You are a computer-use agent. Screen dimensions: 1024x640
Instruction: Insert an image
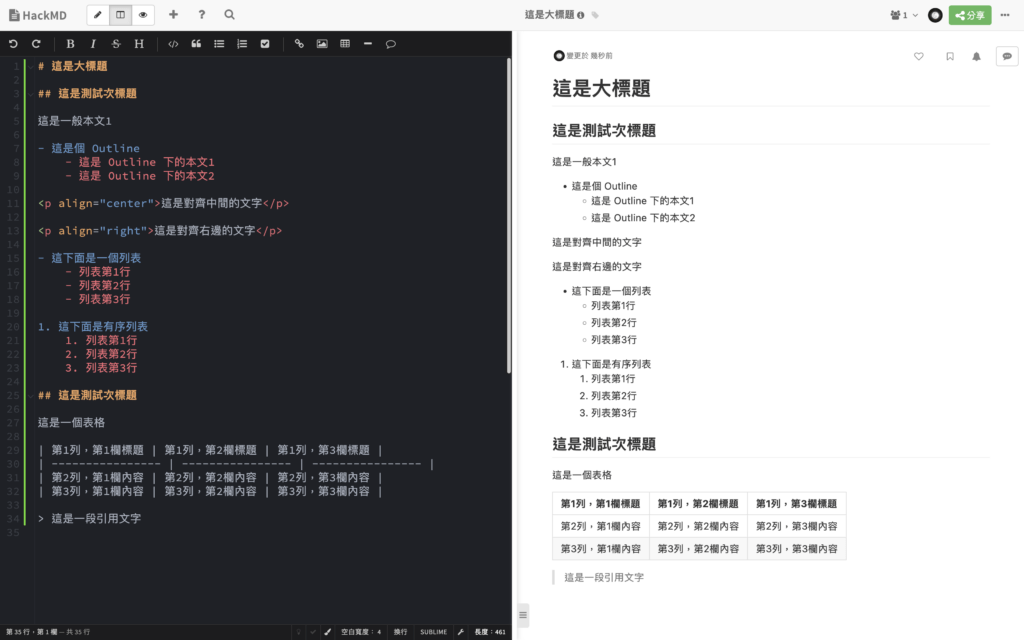click(321, 43)
